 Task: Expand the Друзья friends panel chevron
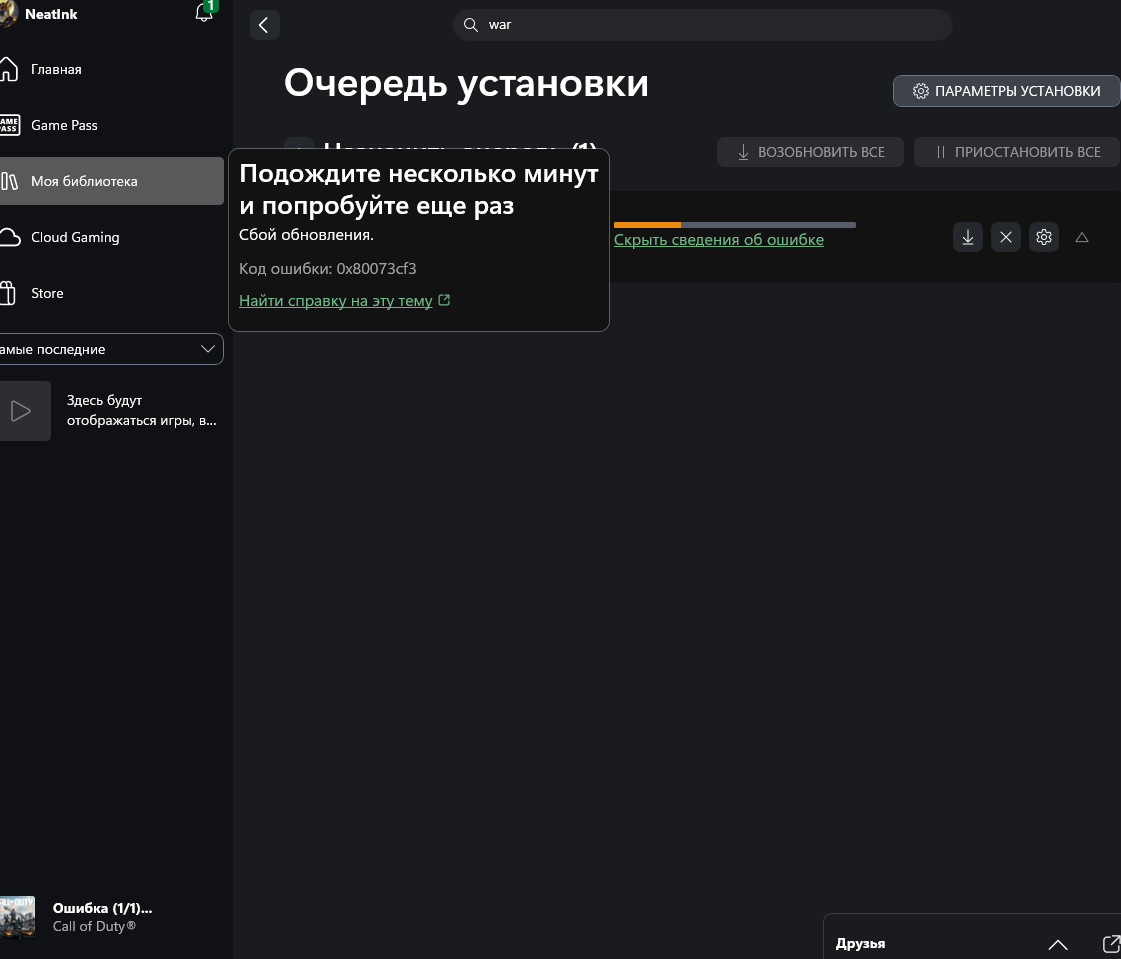(1057, 945)
